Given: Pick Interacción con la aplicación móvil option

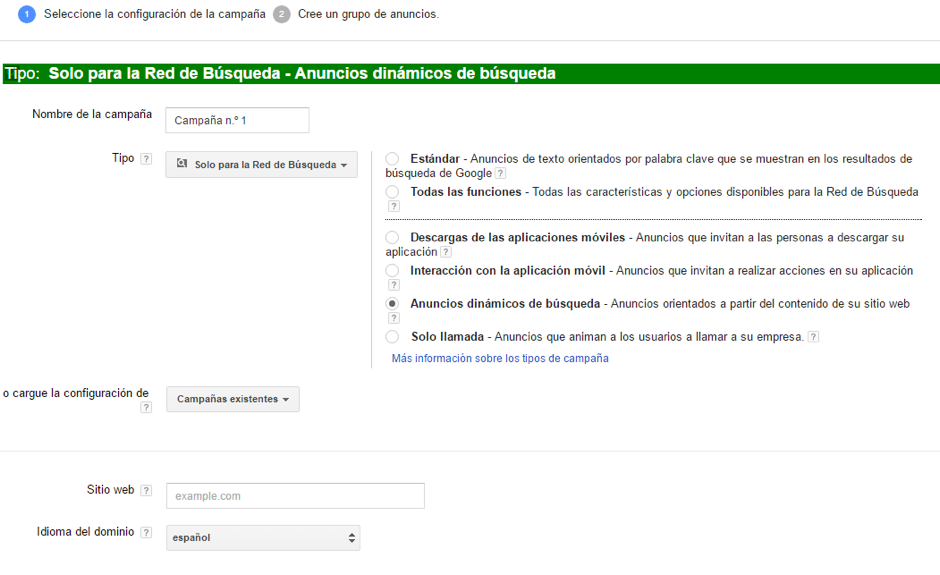Looking at the screenshot, I should [x=392, y=271].
